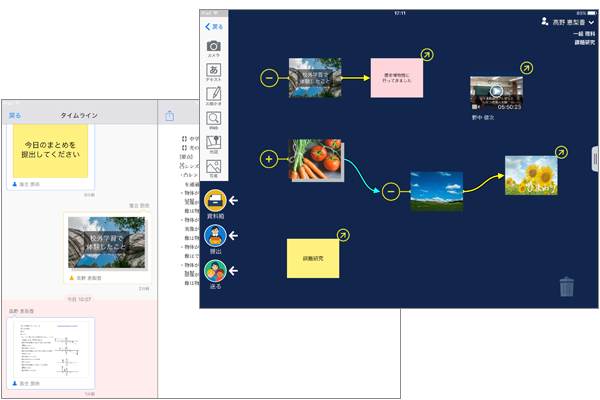Select the Text (テキスト) card tool
600x400 pixels.
tap(214, 72)
